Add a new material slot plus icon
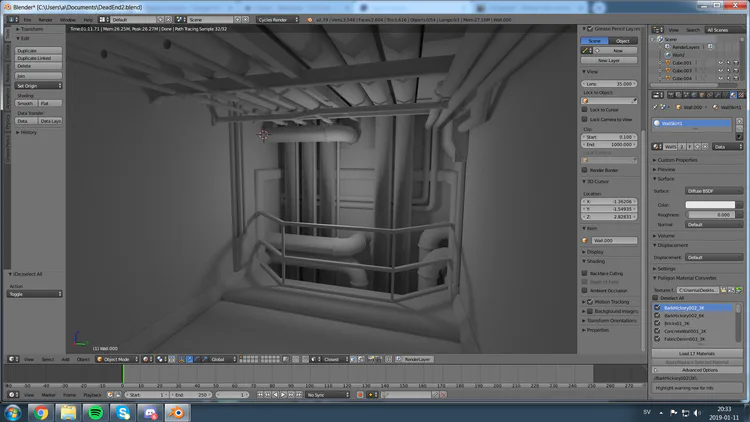This screenshot has height=422, width=750. 739,121
